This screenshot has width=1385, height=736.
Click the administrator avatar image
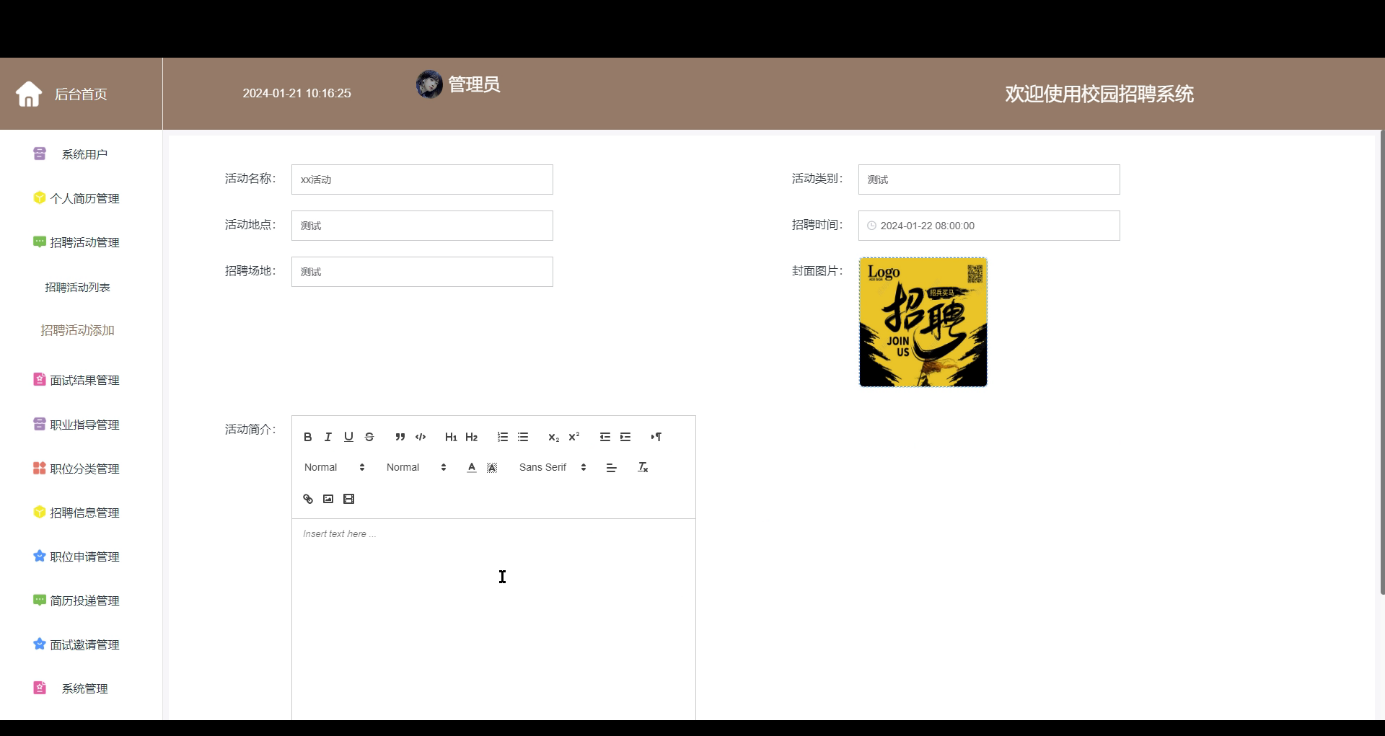click(429, 85)
